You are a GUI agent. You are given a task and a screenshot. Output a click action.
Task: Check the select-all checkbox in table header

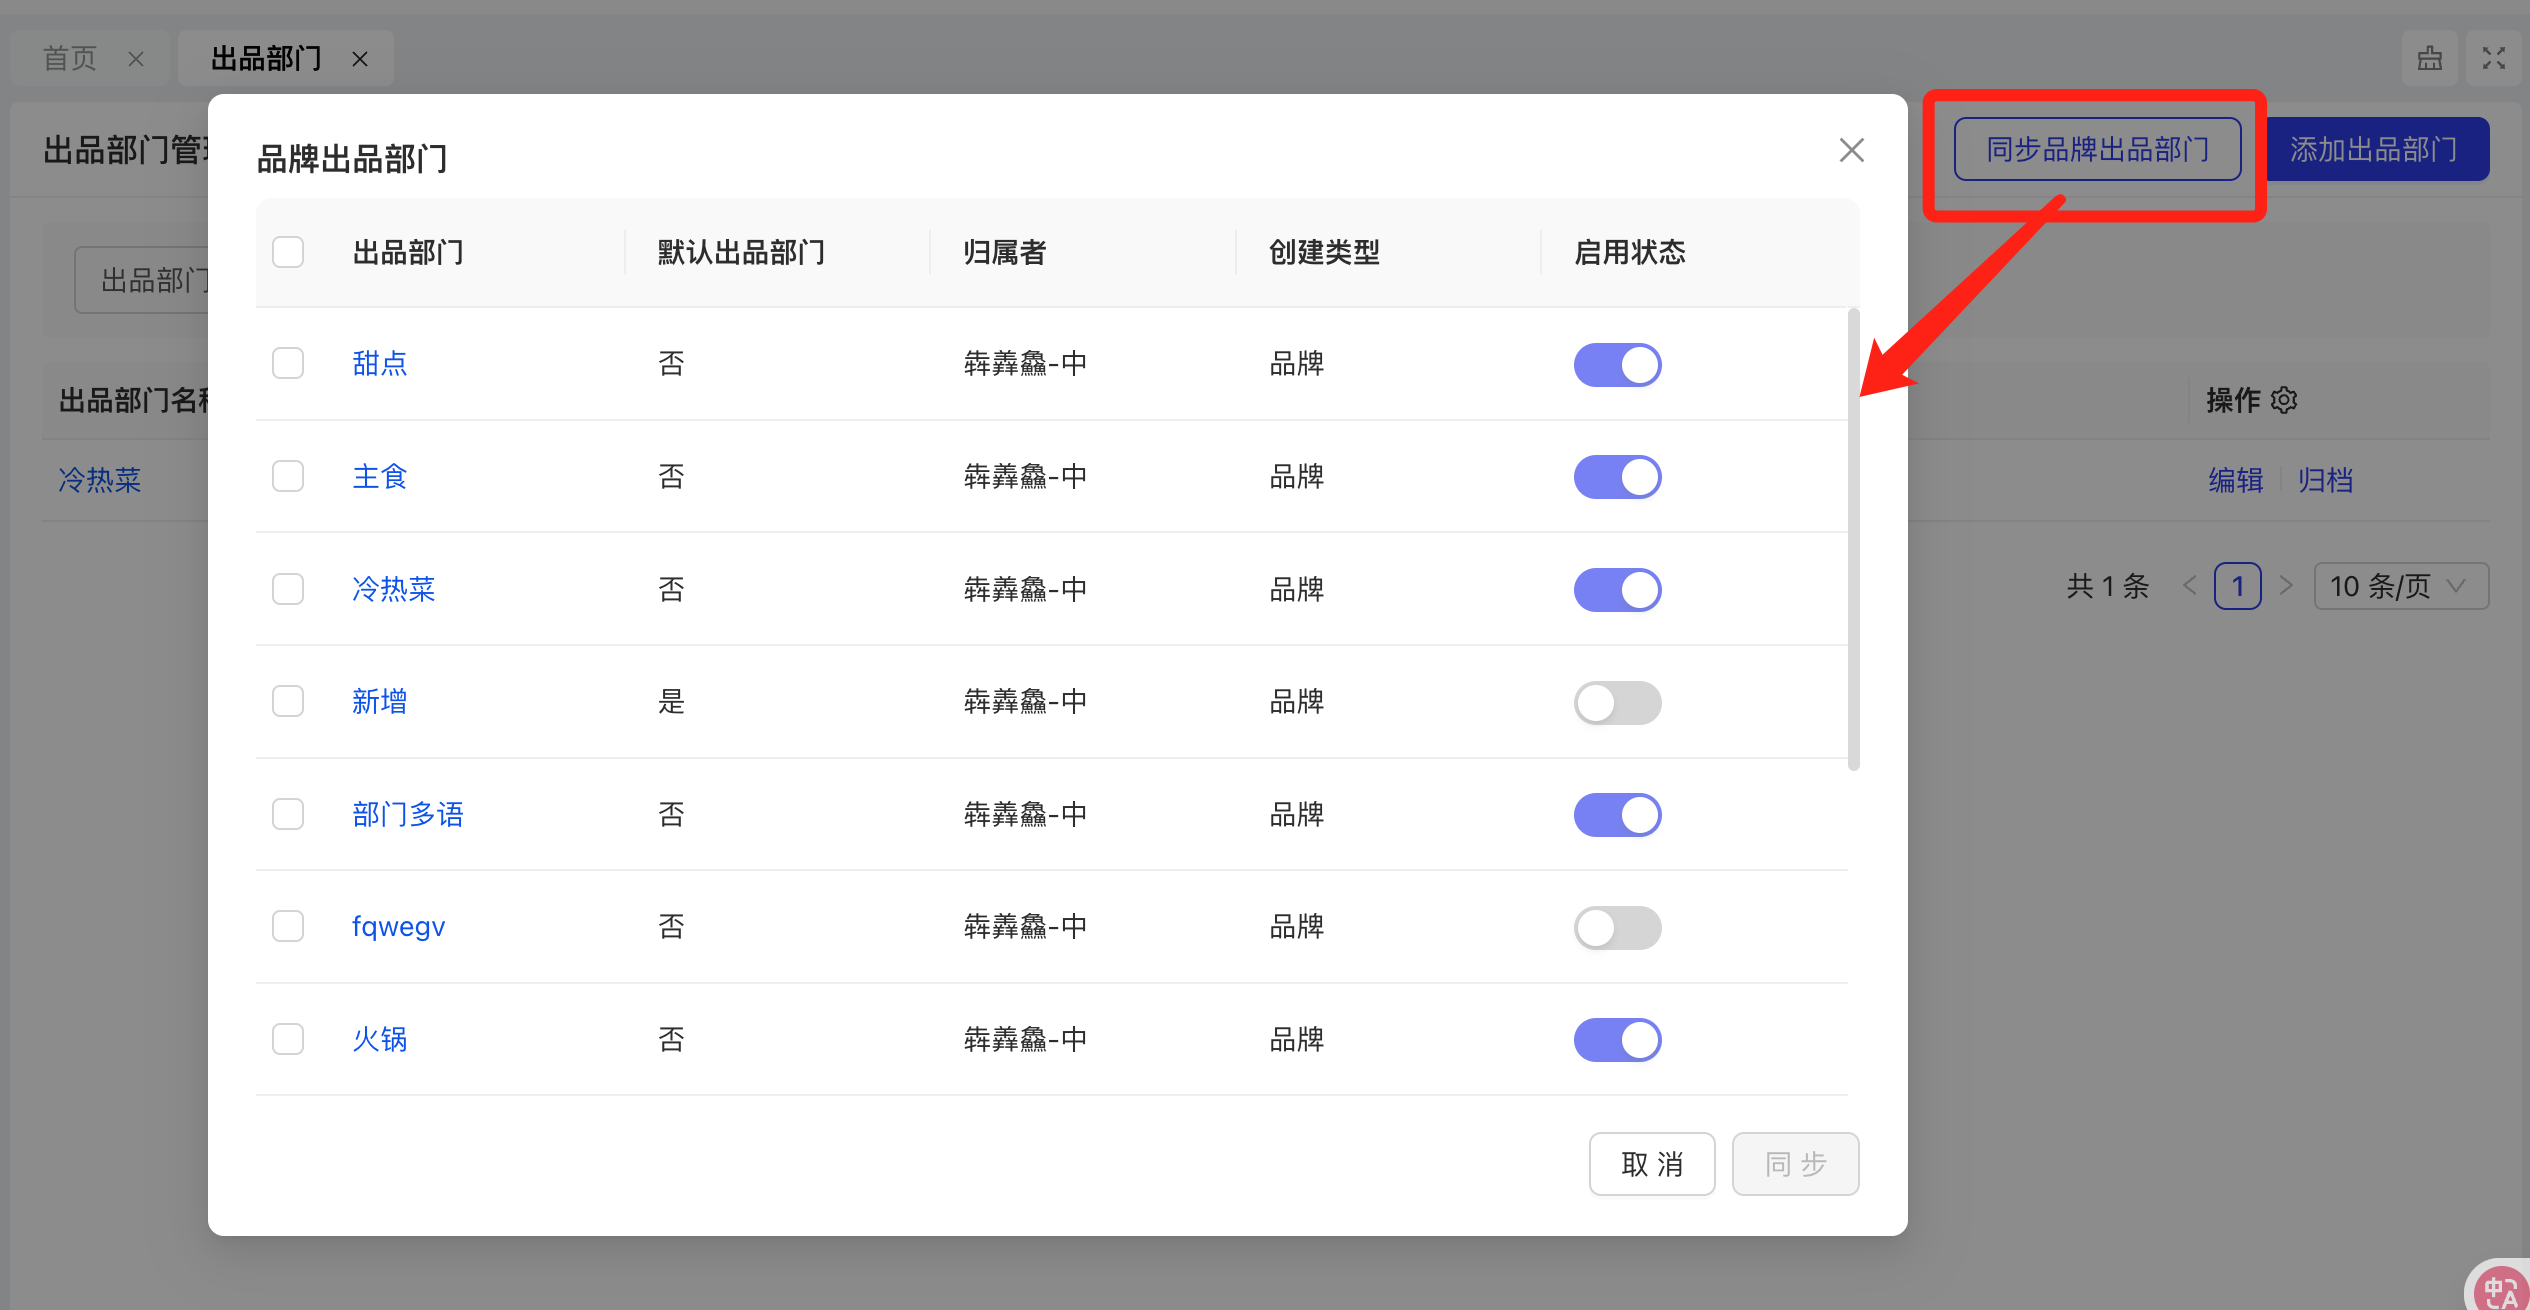[x=288, y=252]
